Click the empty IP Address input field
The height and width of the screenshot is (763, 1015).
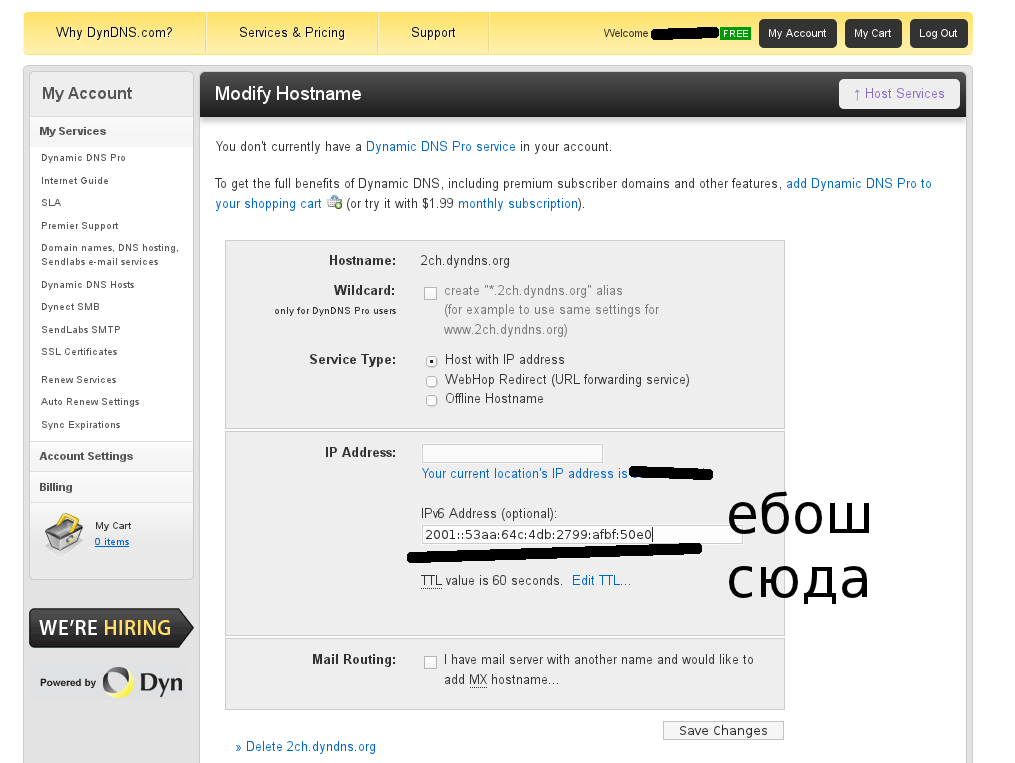click(x=512, y=453)
